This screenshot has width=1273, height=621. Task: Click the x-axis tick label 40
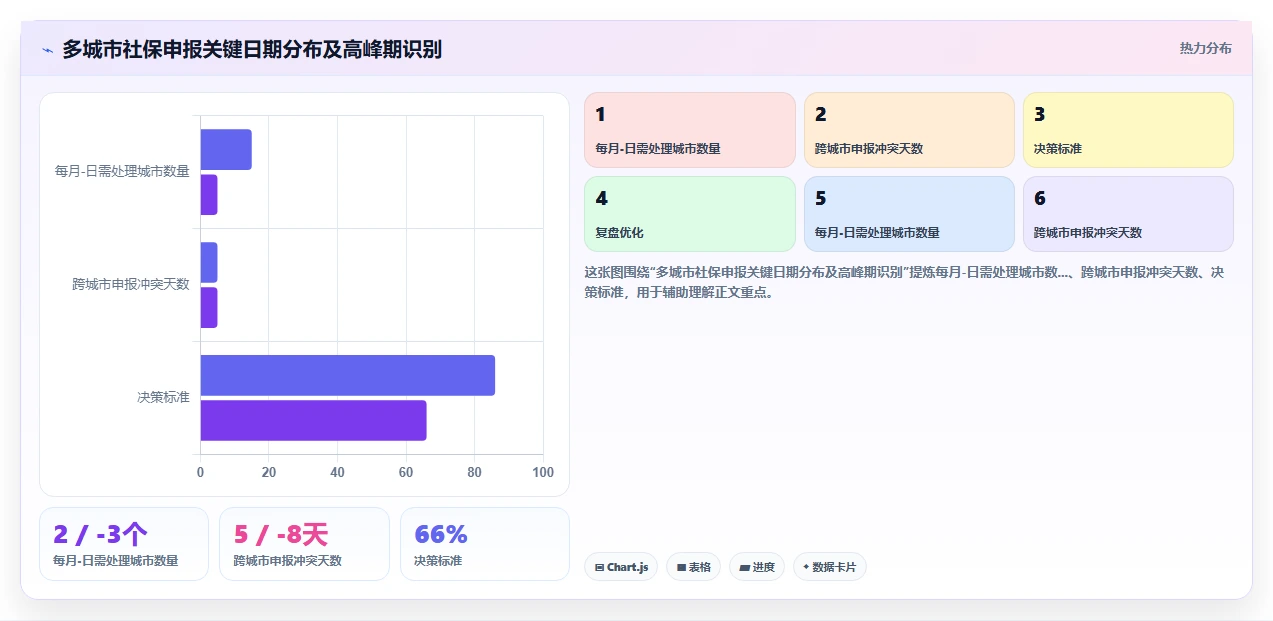coord(337,472)
